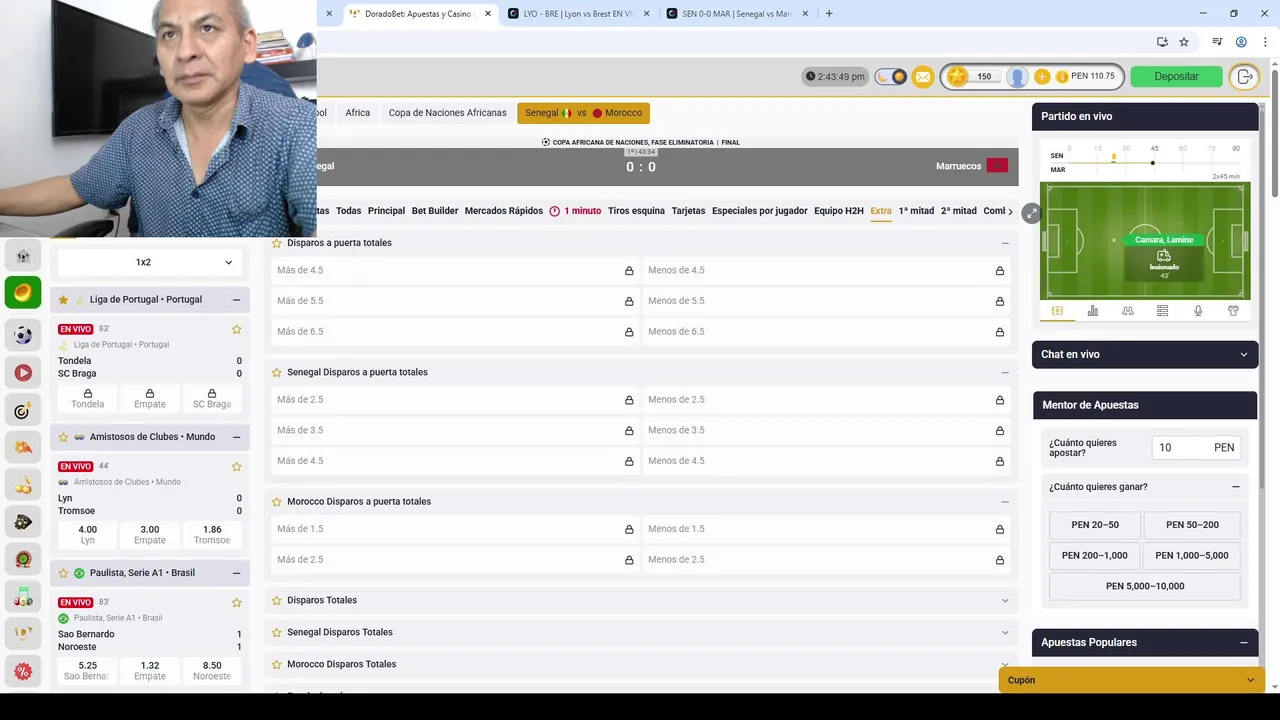Open the home icon in the left sidebar
The height and width of the screenshot is (720, 1280).
tap(23, 256)
